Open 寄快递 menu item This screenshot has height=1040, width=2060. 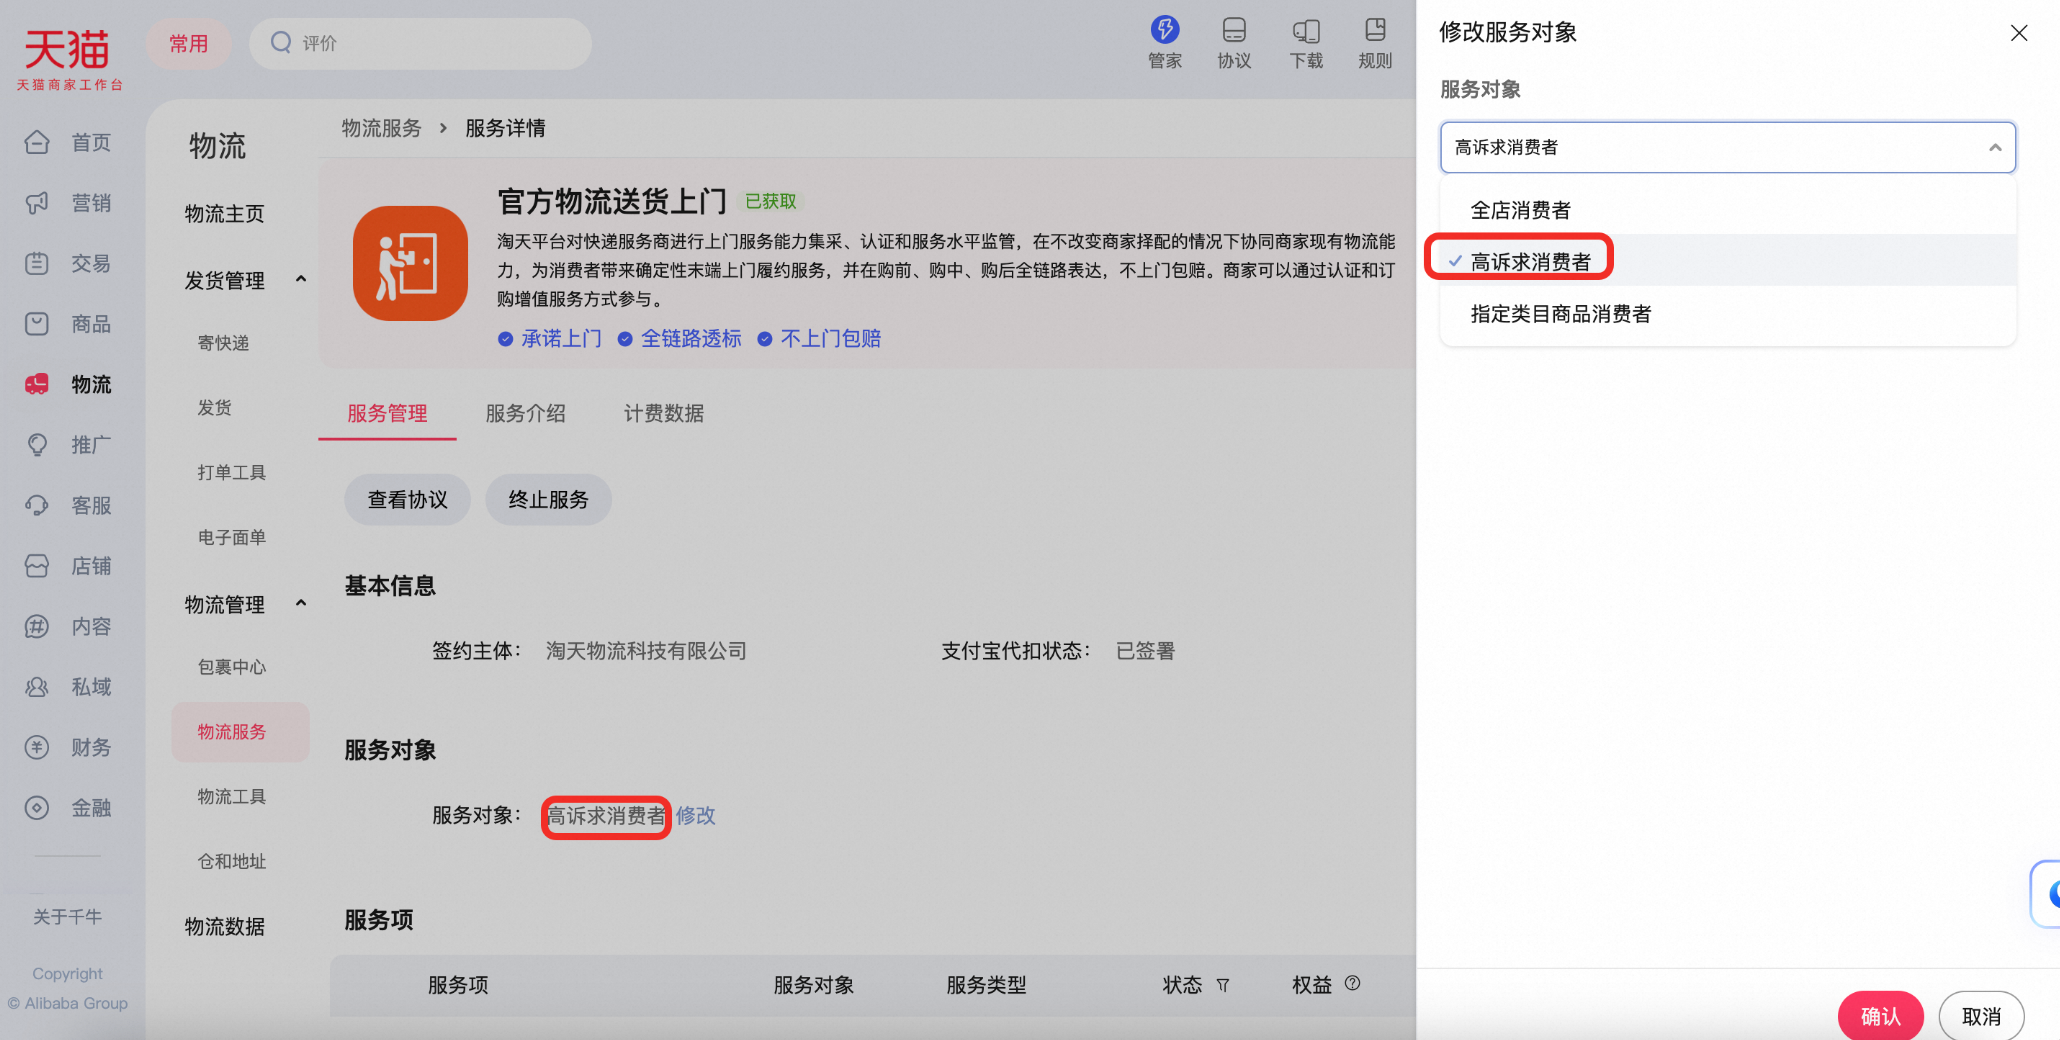point(223,343)
